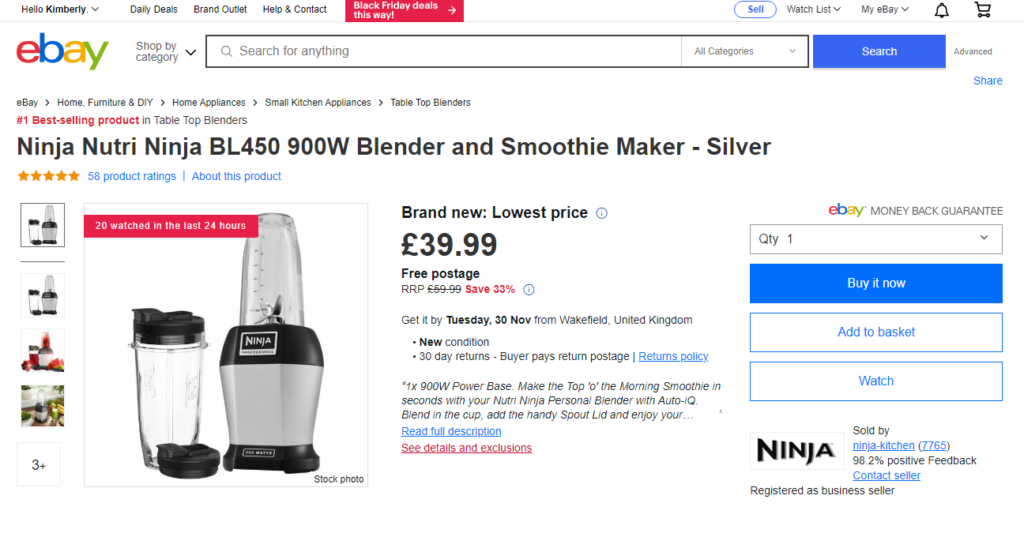Screen dimensions: 1024x533
Task: Open the notifications bell icon
Action: coord(941,10)
